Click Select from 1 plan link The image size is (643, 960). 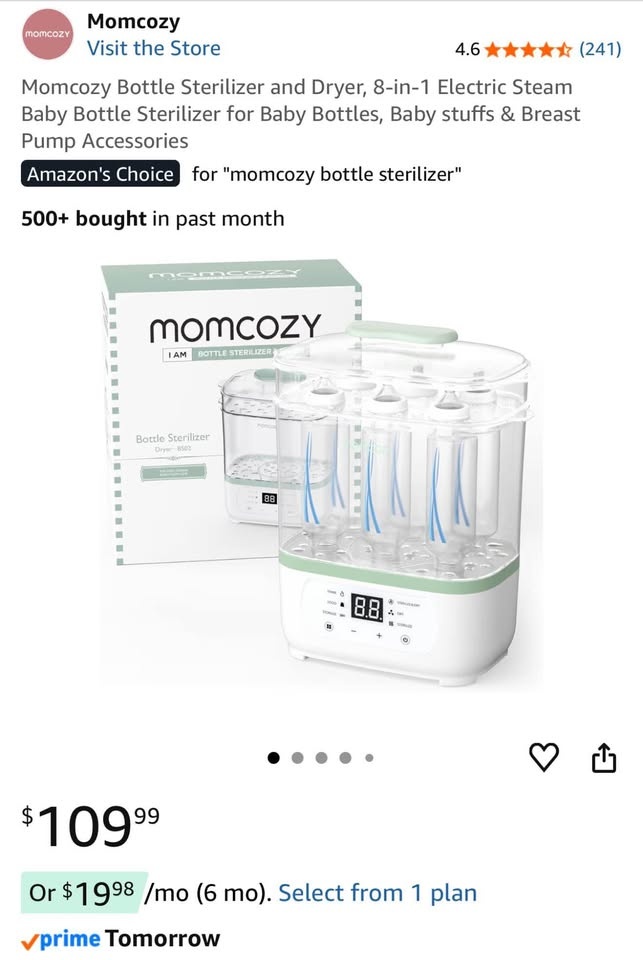[377, 893]
